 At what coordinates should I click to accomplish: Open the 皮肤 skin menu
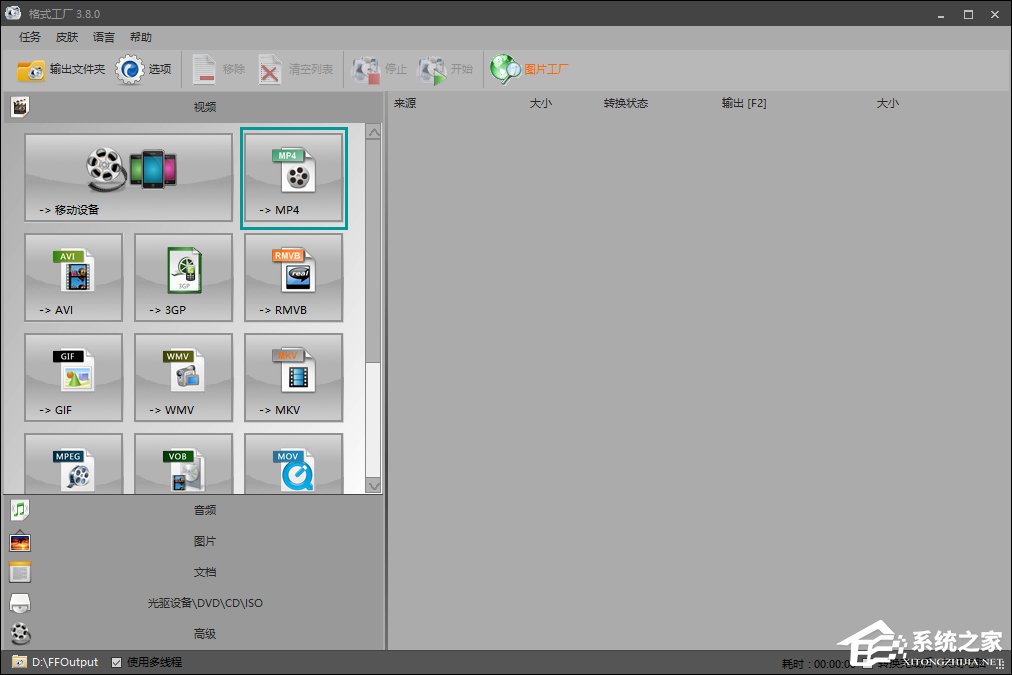tap(66, 37)
